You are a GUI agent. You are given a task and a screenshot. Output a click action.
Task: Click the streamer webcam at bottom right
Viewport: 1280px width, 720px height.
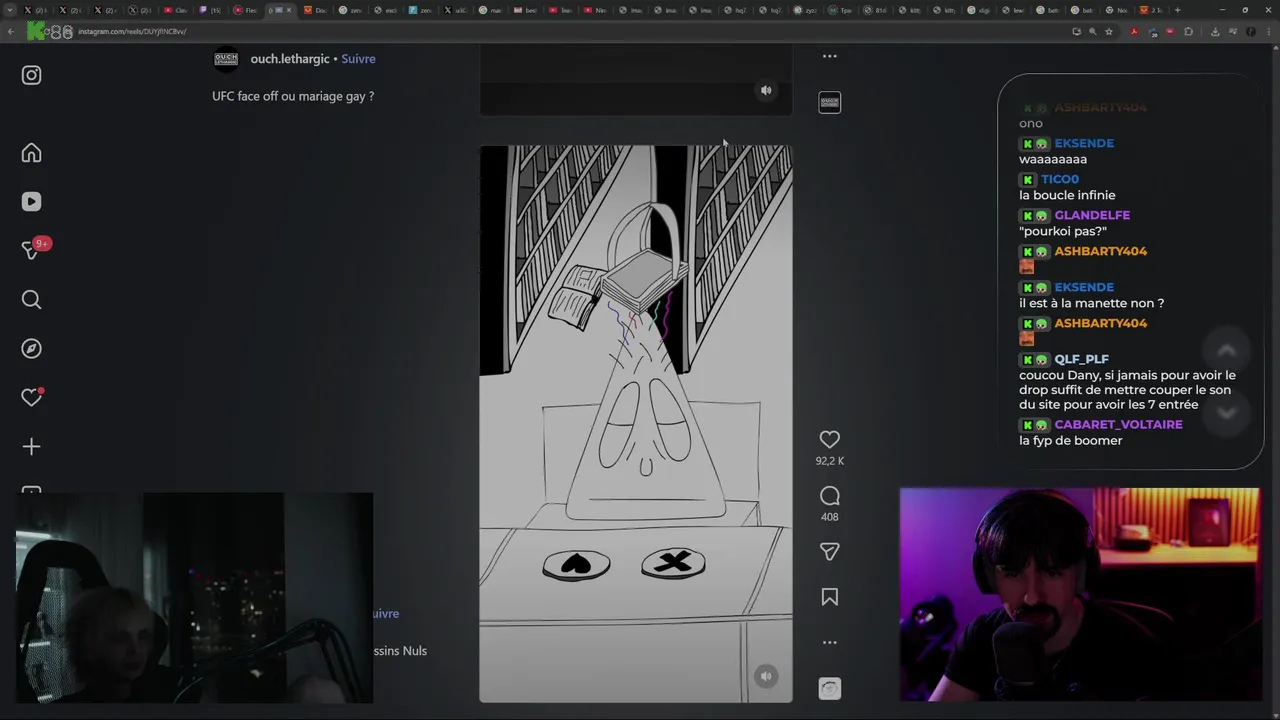[1080, 594]
